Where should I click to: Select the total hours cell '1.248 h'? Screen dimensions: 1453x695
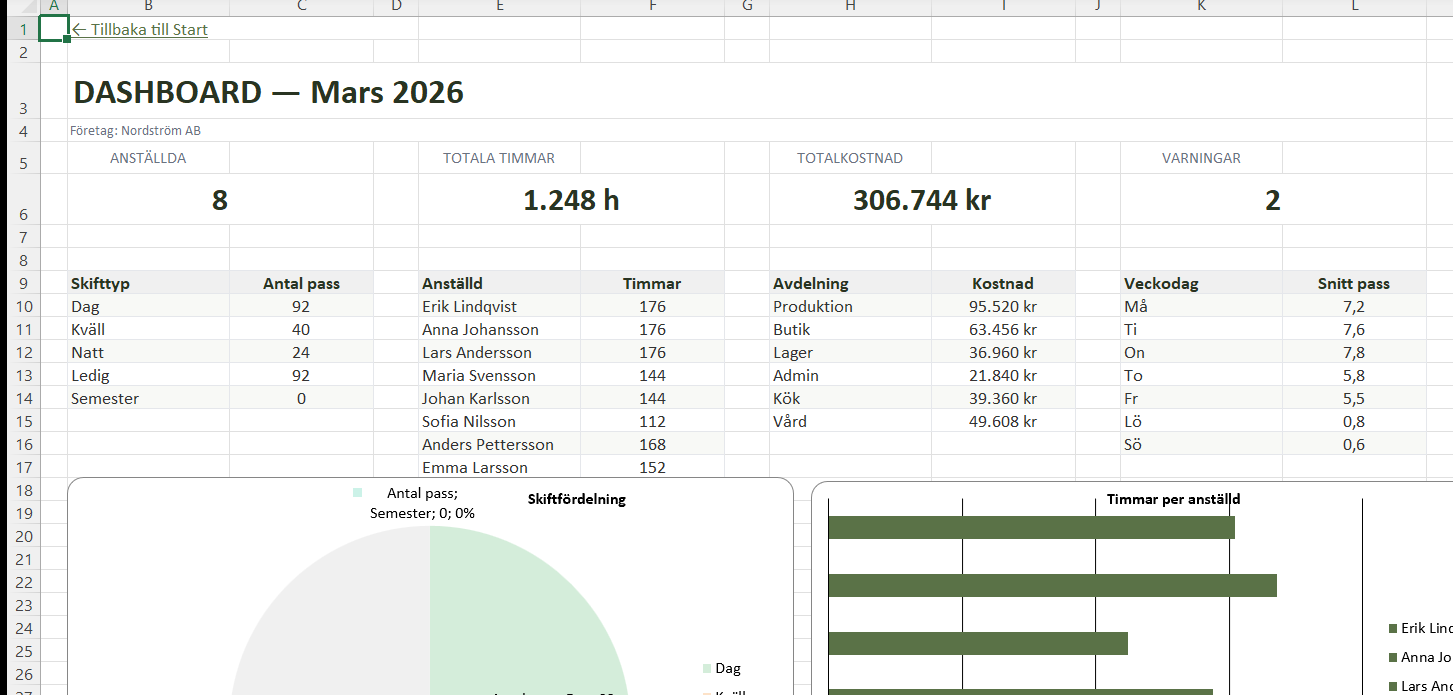[571, 200]
